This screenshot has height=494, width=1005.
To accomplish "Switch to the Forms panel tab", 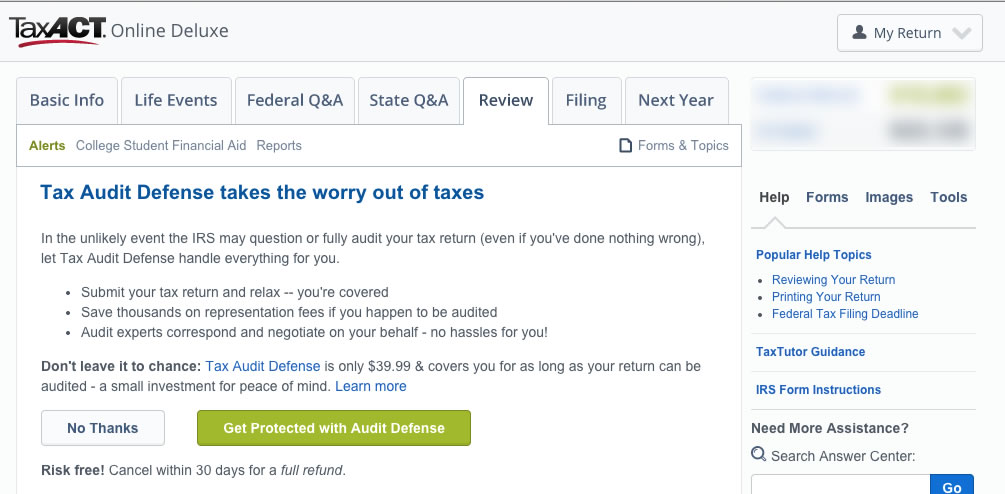I will [827, 197].
